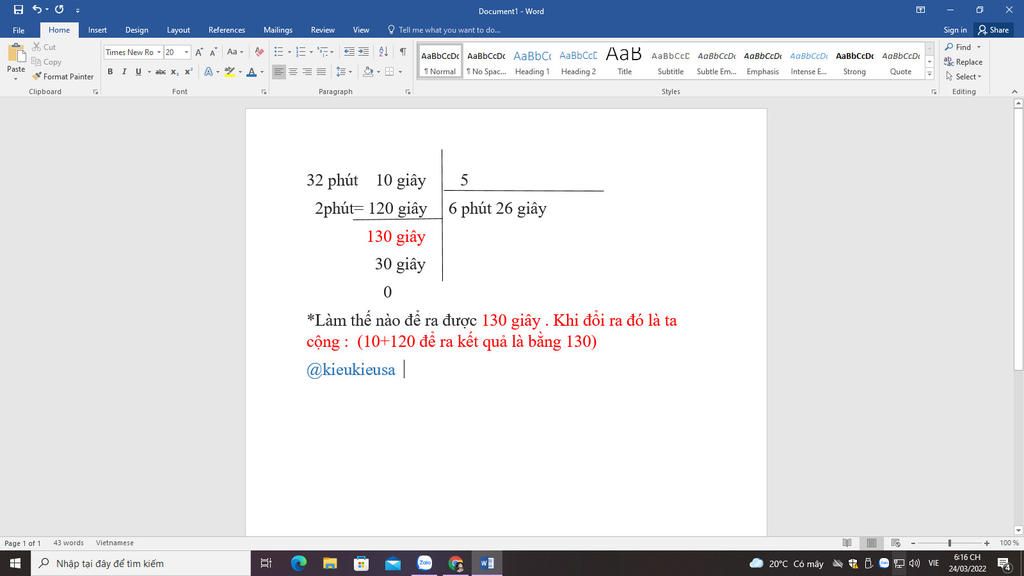Image resolution: width=1024 pixels, height=576 pixels.
Task: Click the Grow Font size icon
Action: pos(199,52)
